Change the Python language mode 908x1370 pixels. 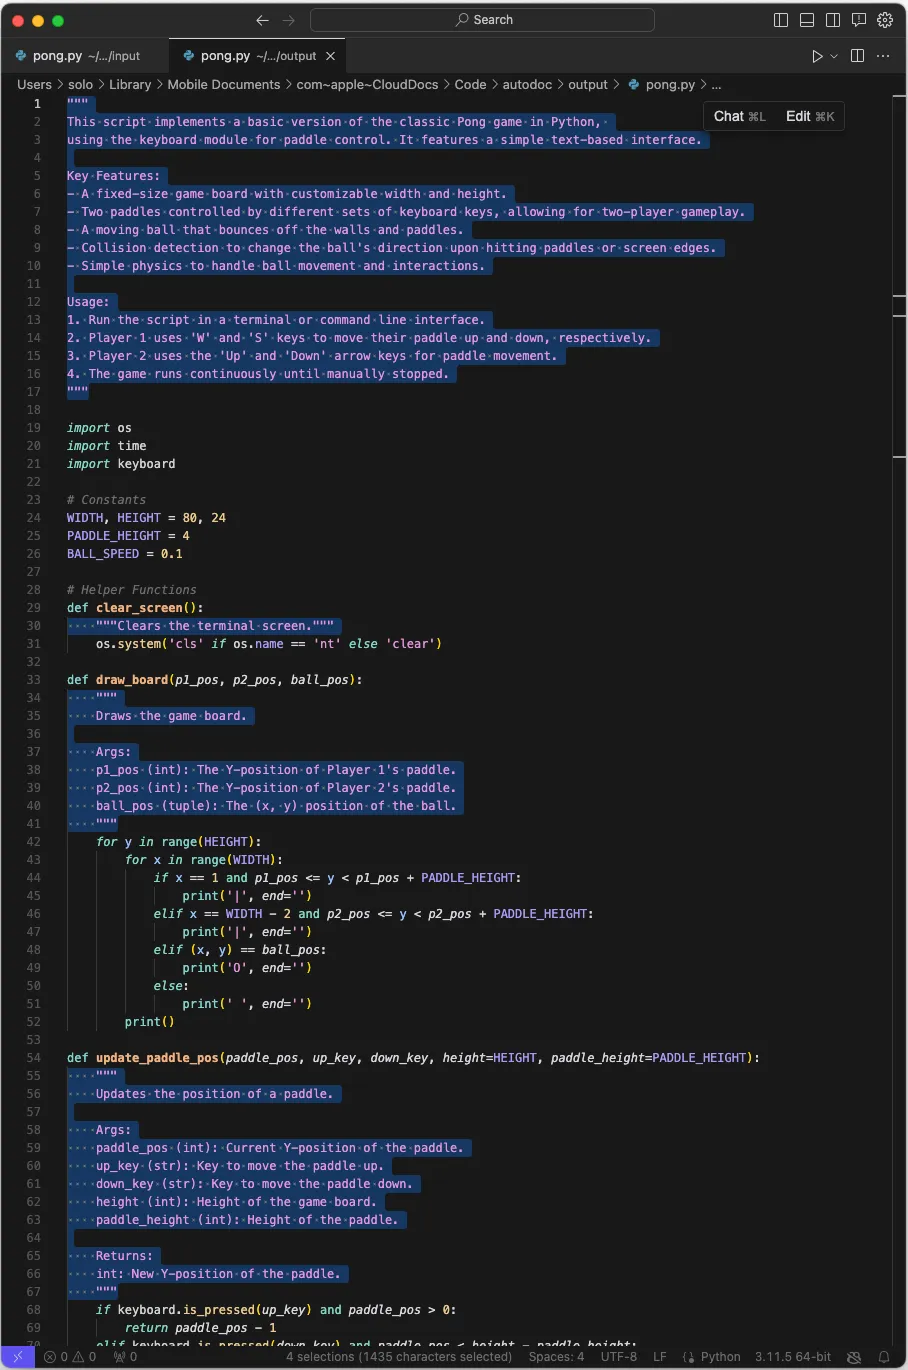(720, 1357)
